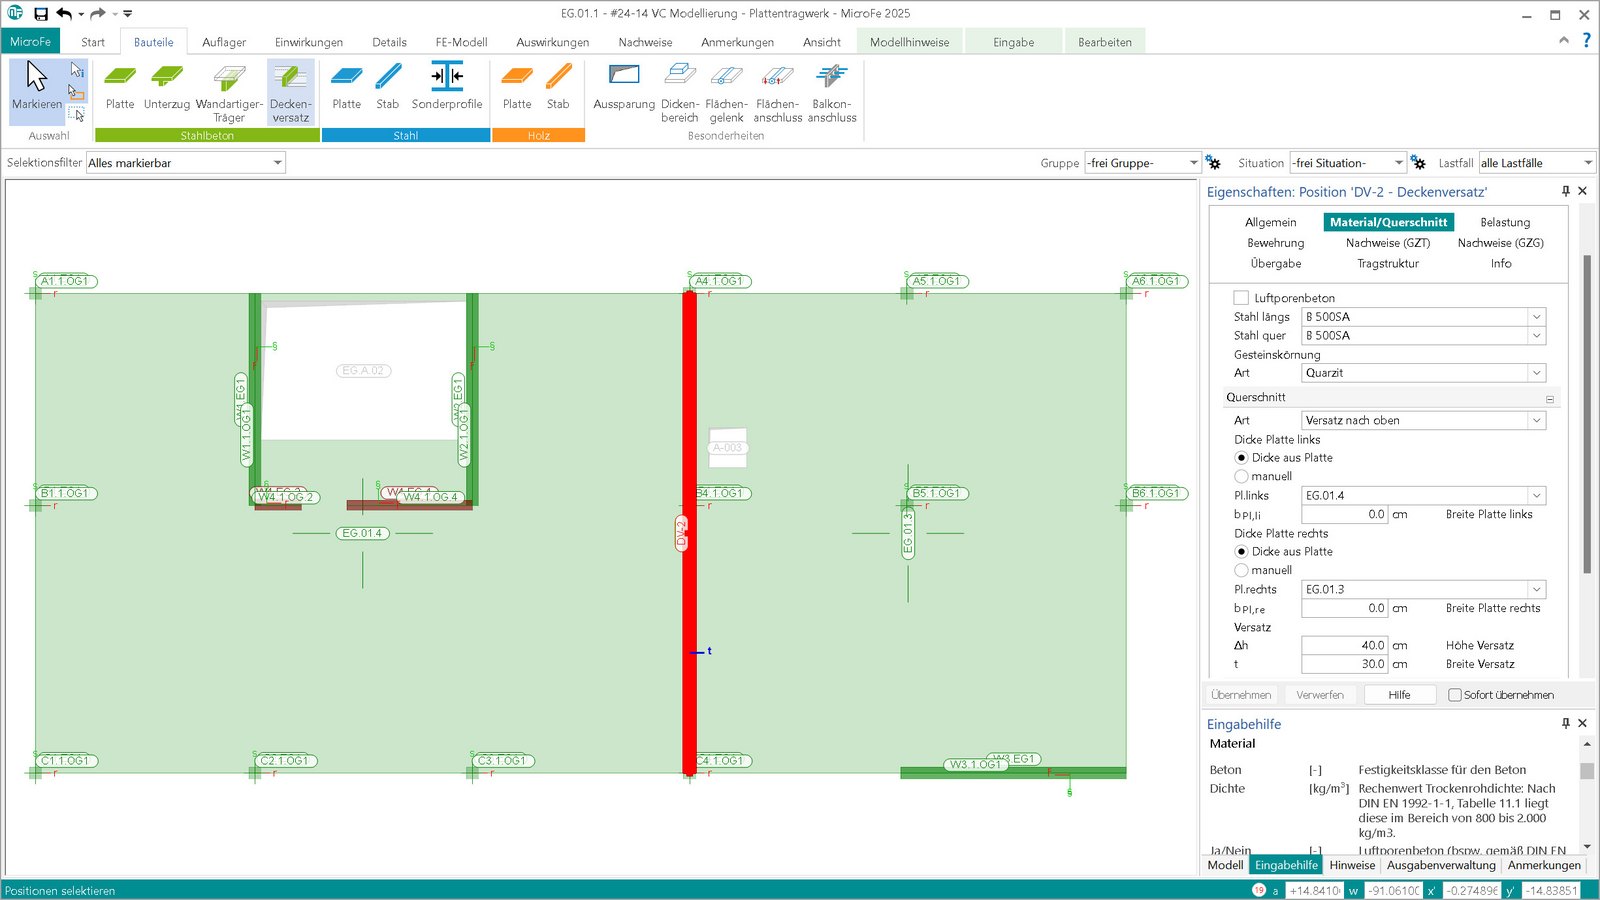Expand the Stahl längs dropdown B 500SA
The width and height of the screenshot is (1600, 900).
click(x=1537, y=316)
